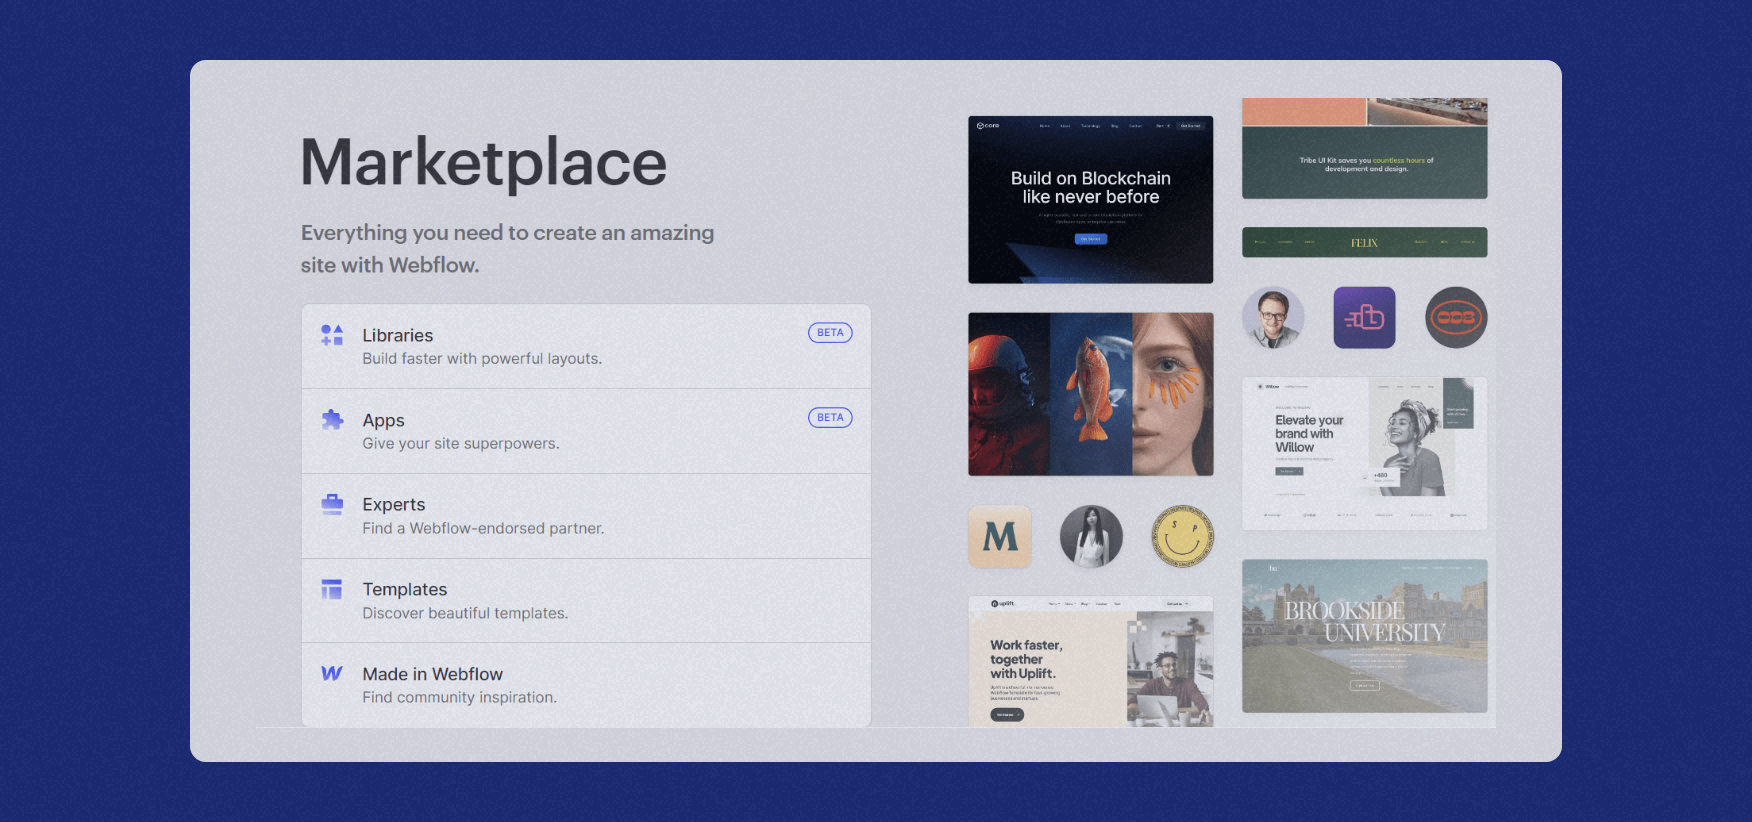The height and width of the screenshot is (822, 1752).
Task: Open the astronaut, fish and face thumbnail
Action: point(1091,394)
